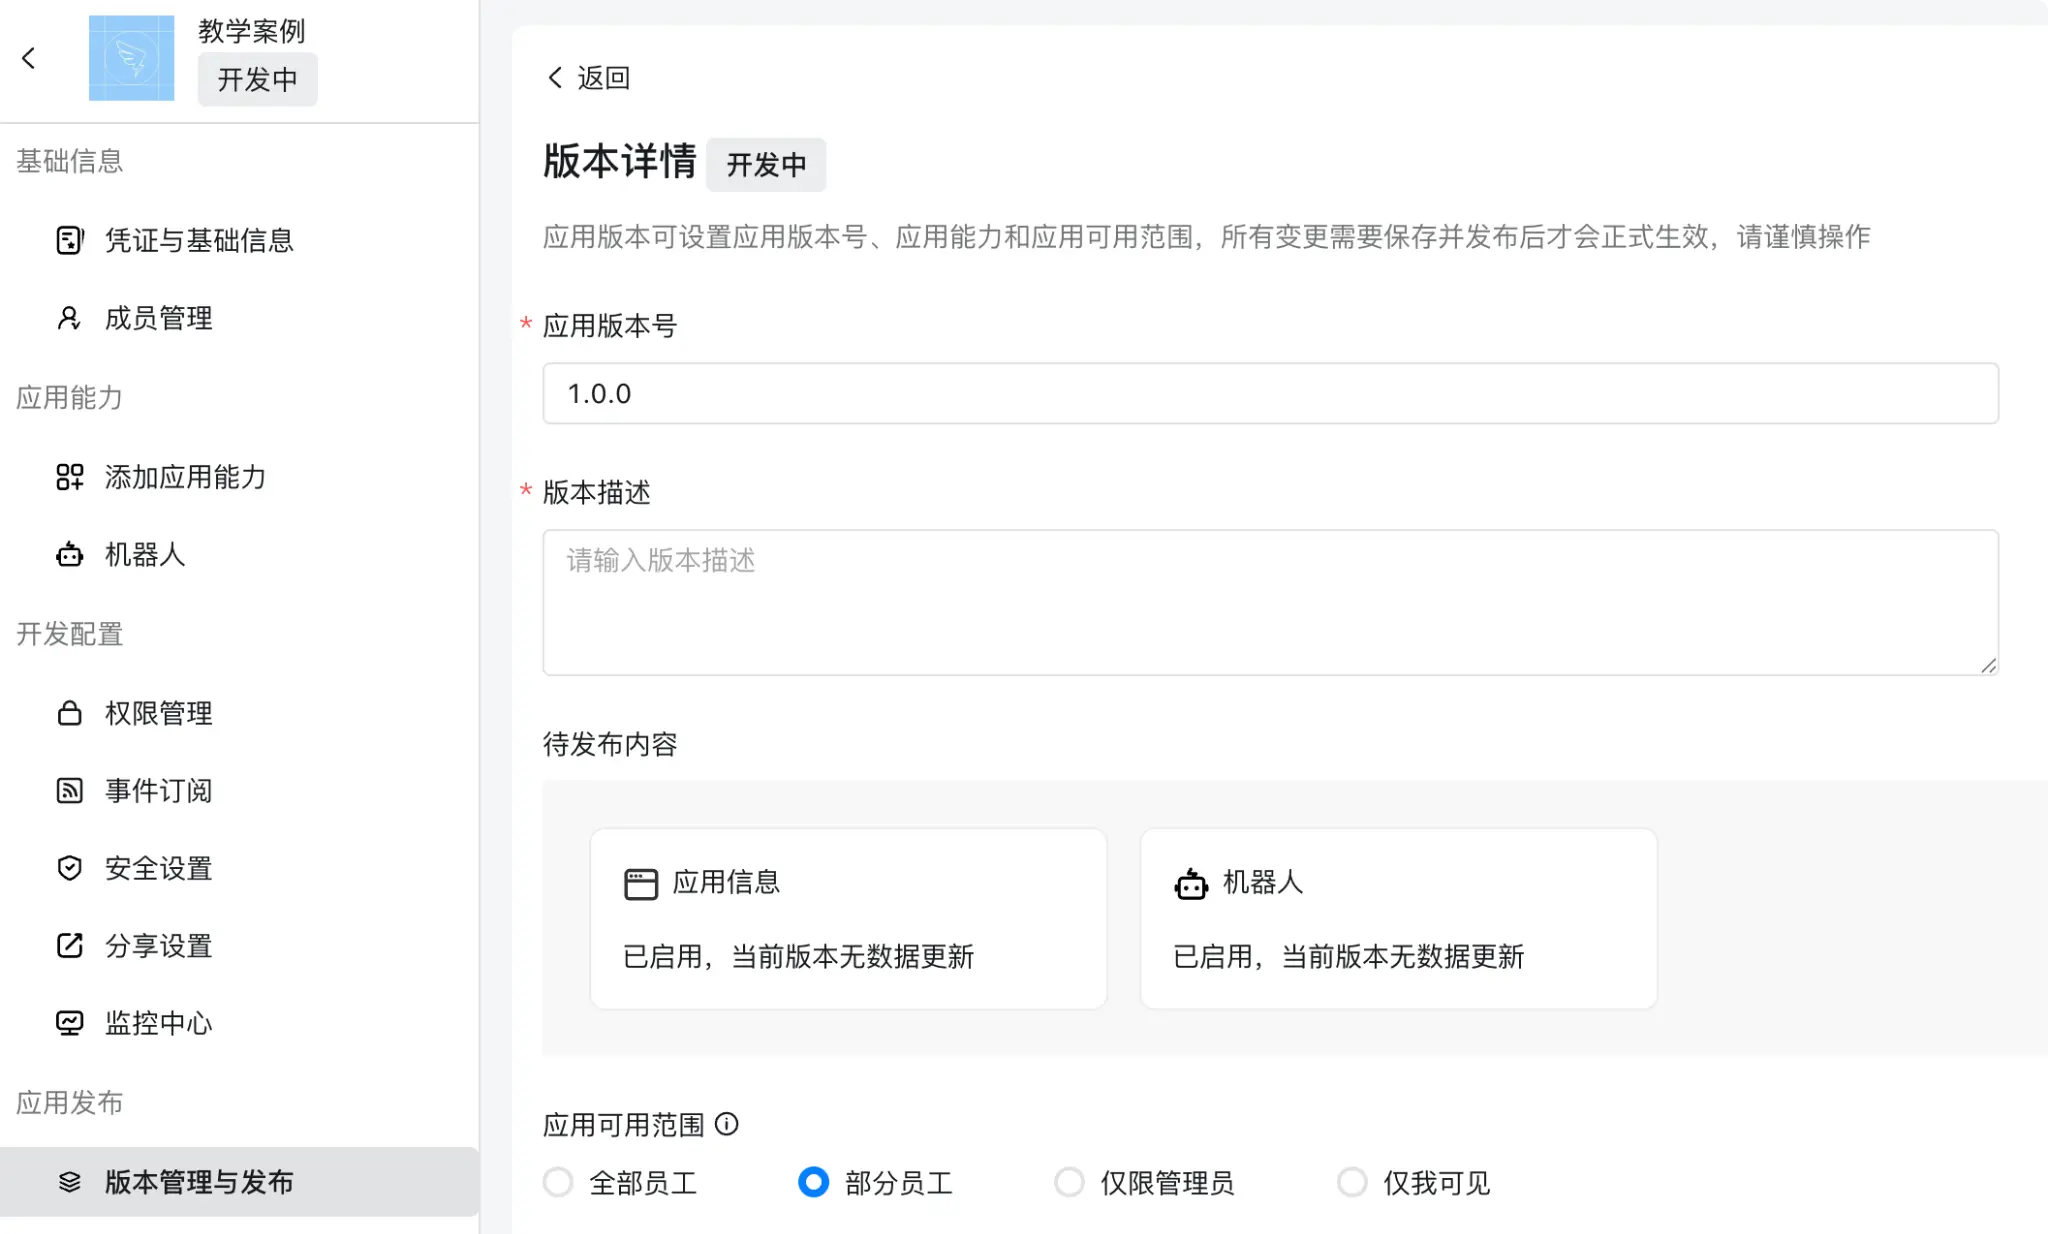The image size is (2048, 1234).
Task: Click the 监控中心 monitor icon
Action: (69, 1022)
